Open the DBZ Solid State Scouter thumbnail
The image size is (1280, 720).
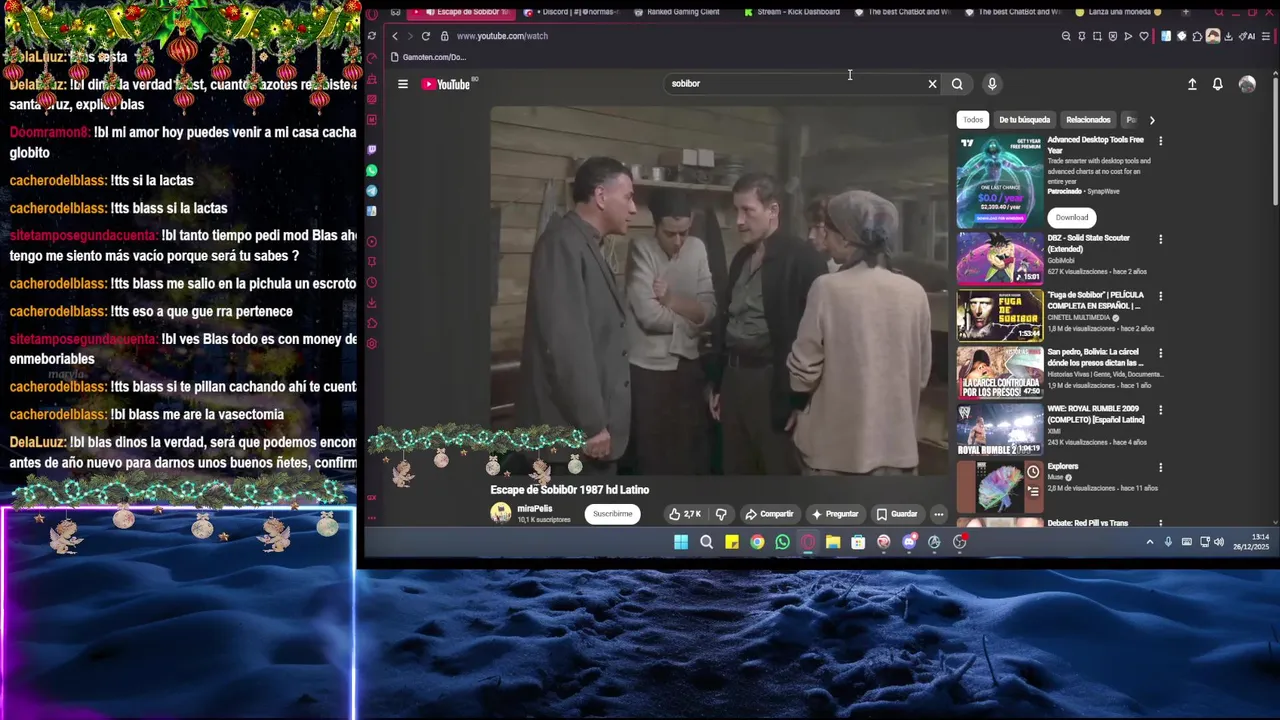(x=1000, y=259)
